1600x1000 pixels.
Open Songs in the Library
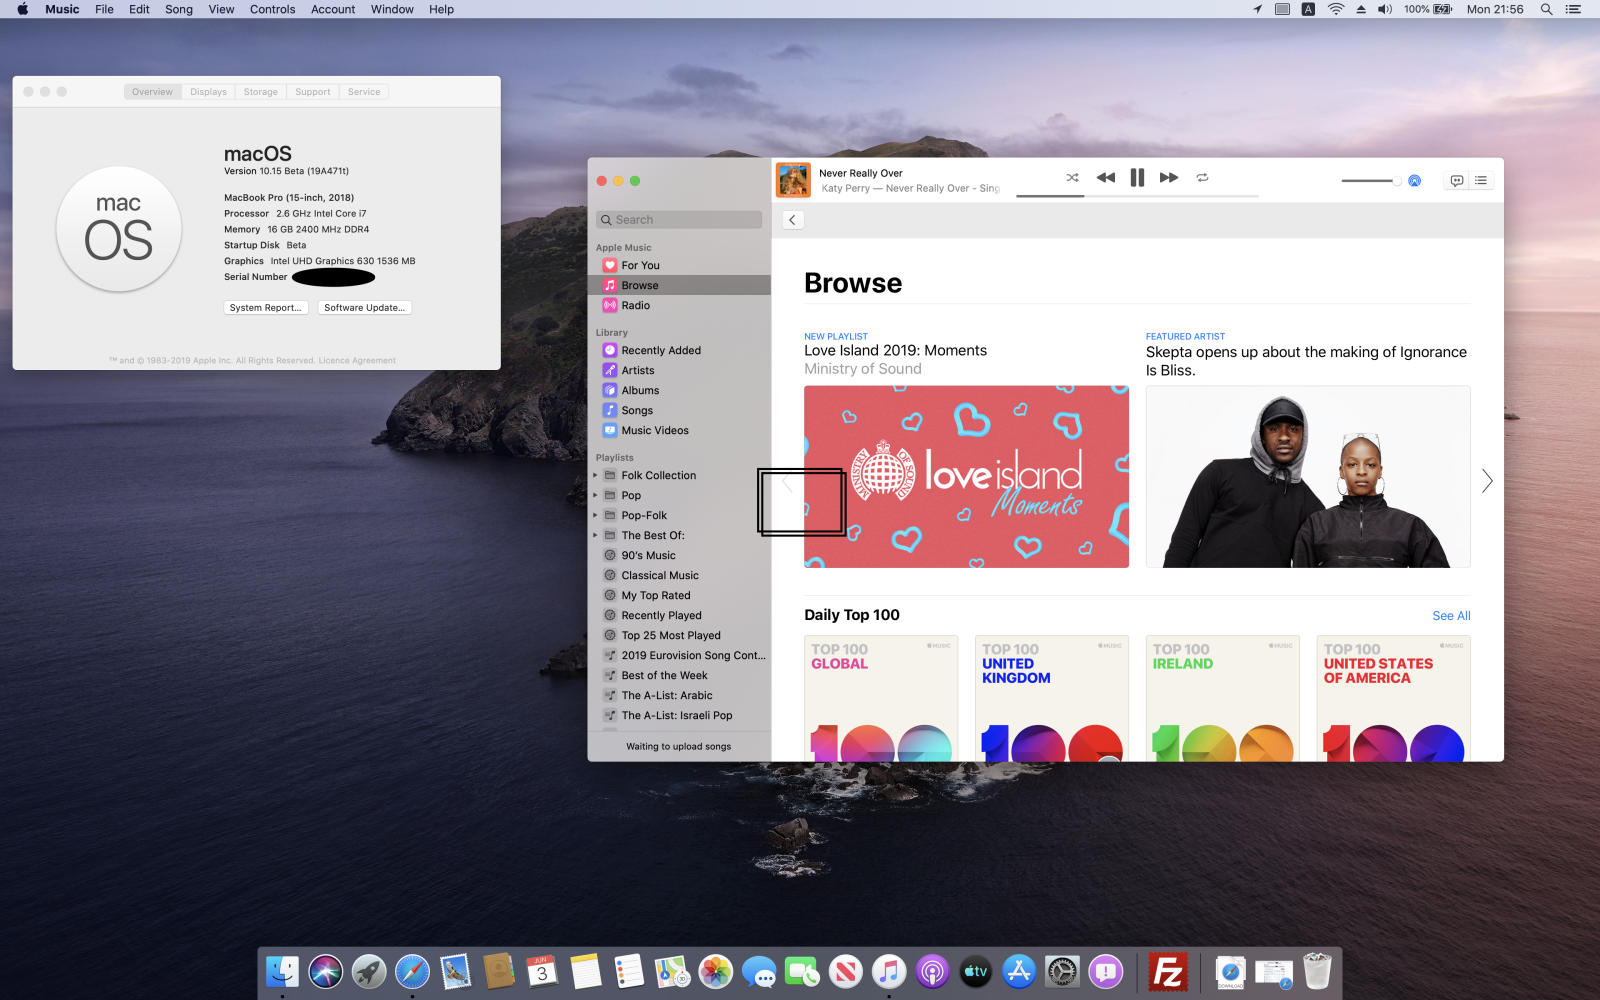pos(679,411)
